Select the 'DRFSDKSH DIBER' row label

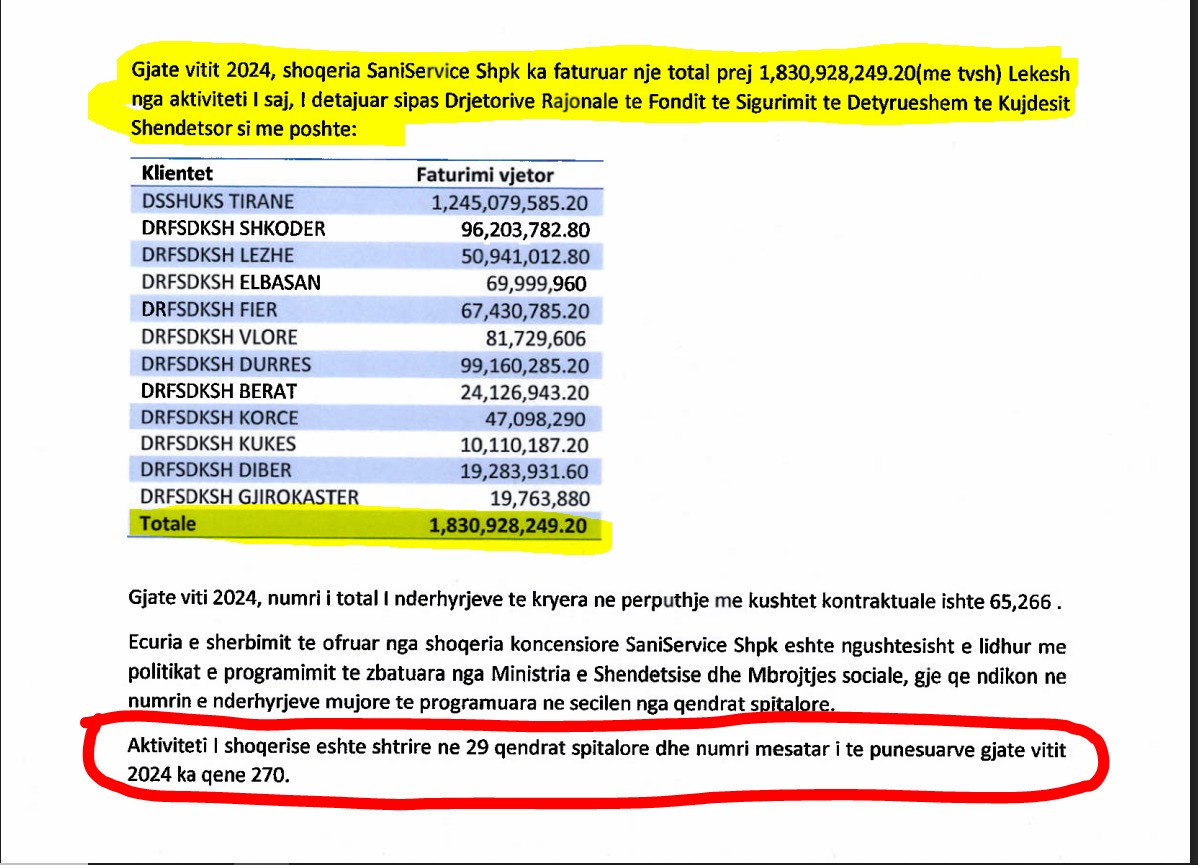tap(216, 470)
